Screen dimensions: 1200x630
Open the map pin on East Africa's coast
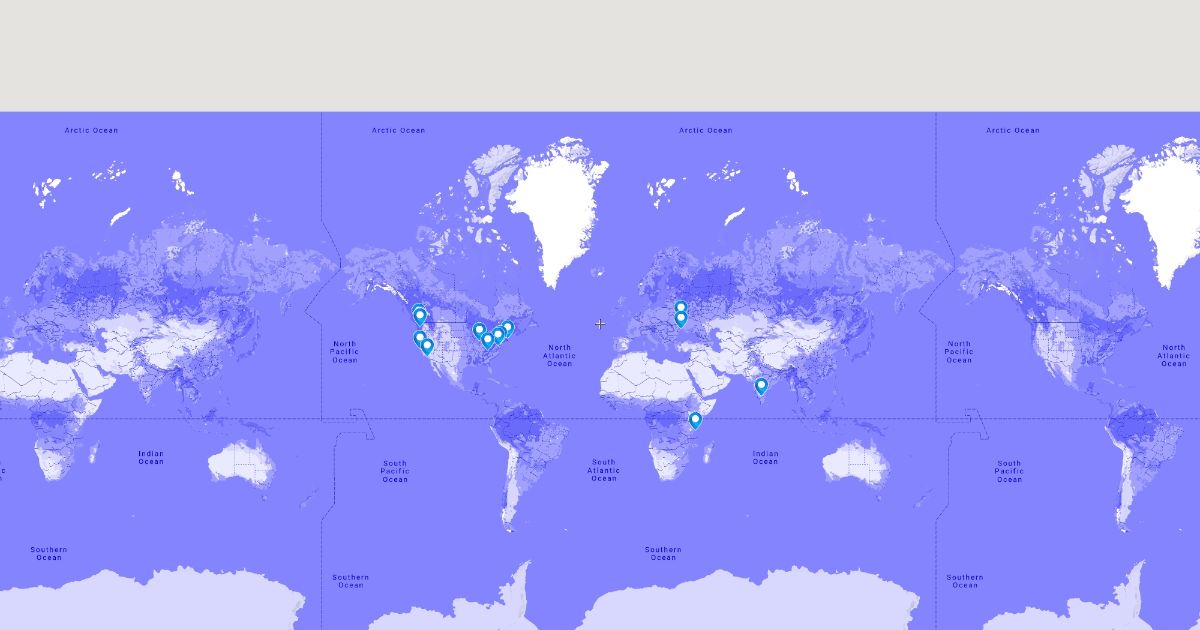(695, 421)
